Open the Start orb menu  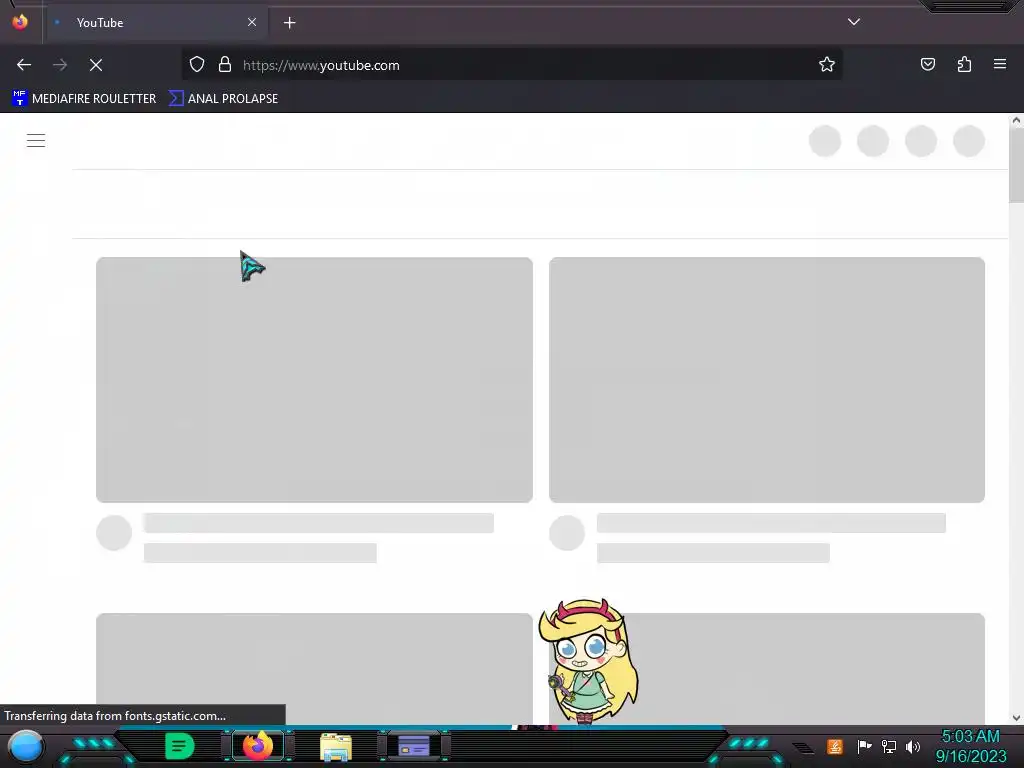pyautogui.click(x=26, y=746)
